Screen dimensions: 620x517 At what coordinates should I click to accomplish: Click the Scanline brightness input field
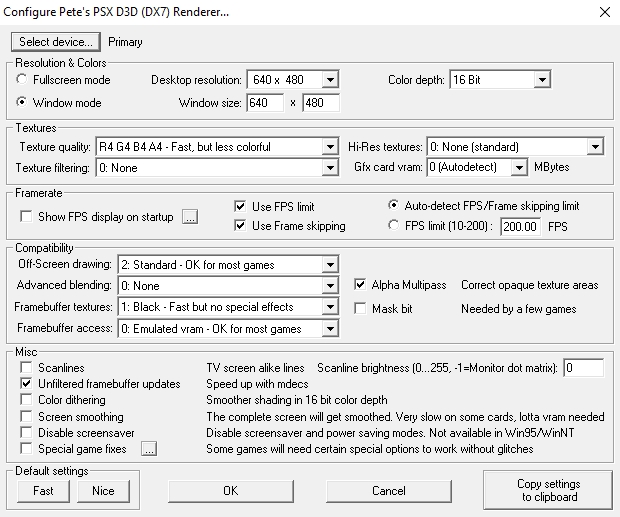[x=584, y=368]
